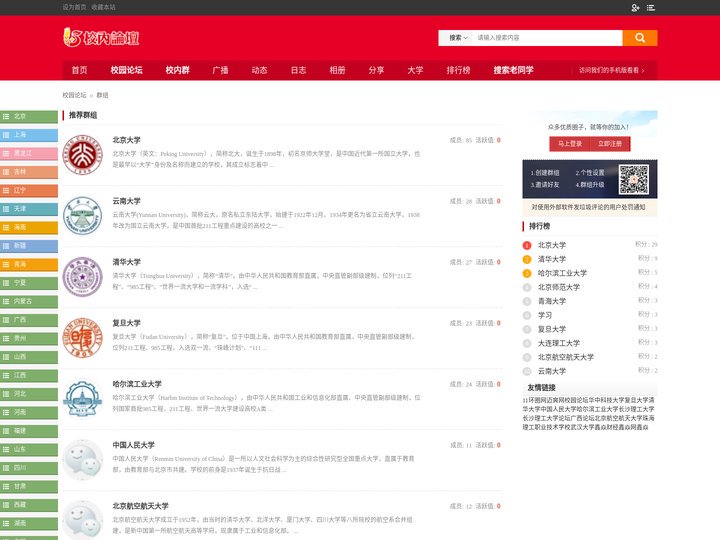This screenshot has width=720, height=540.
Task: Open 相册 navigation tab
Action: [338, 70]
